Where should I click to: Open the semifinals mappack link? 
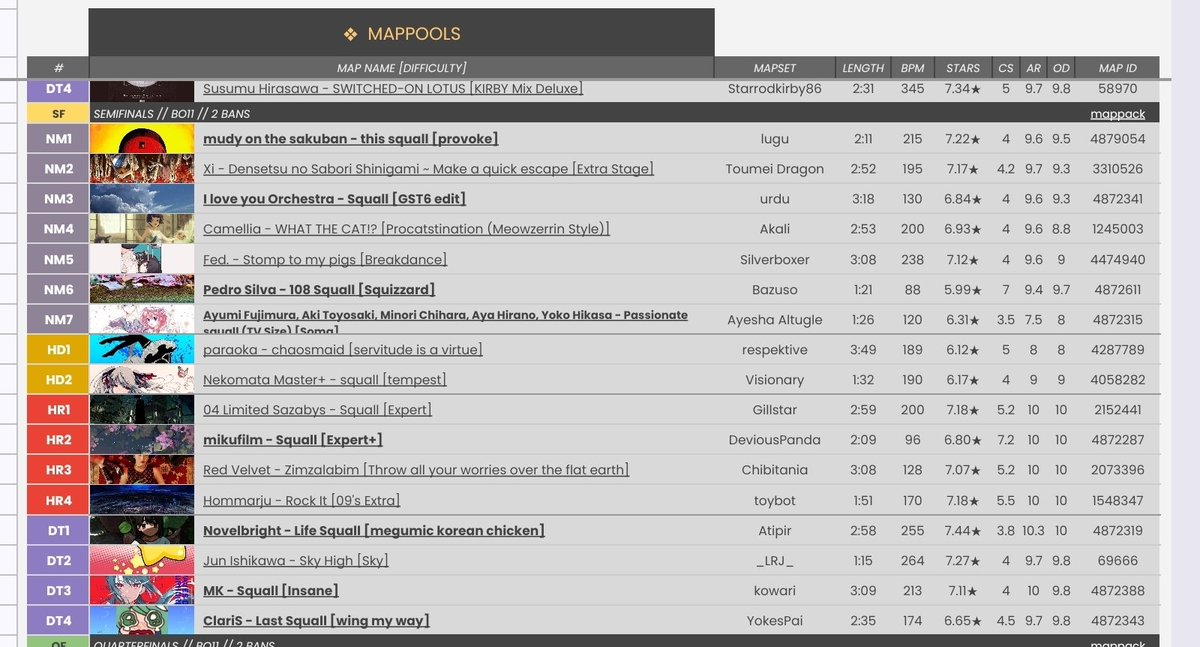point(1118,114)
